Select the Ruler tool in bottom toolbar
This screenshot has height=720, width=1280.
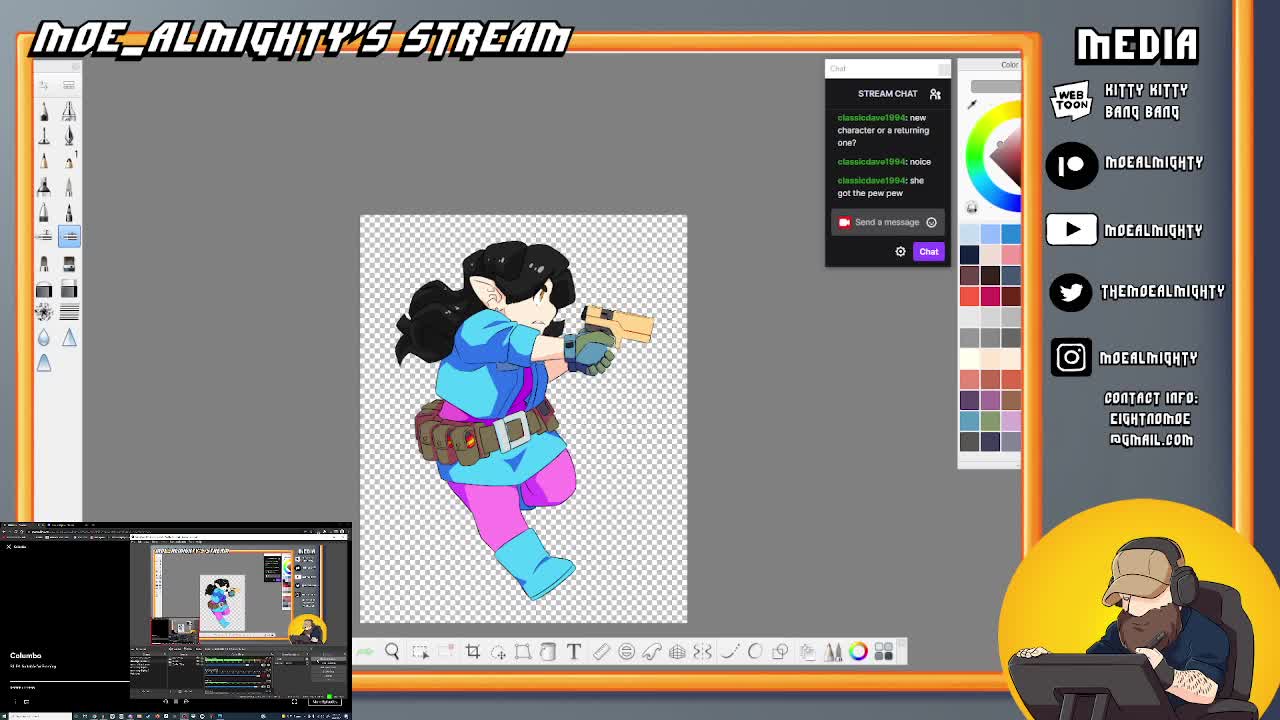(601, 652)
